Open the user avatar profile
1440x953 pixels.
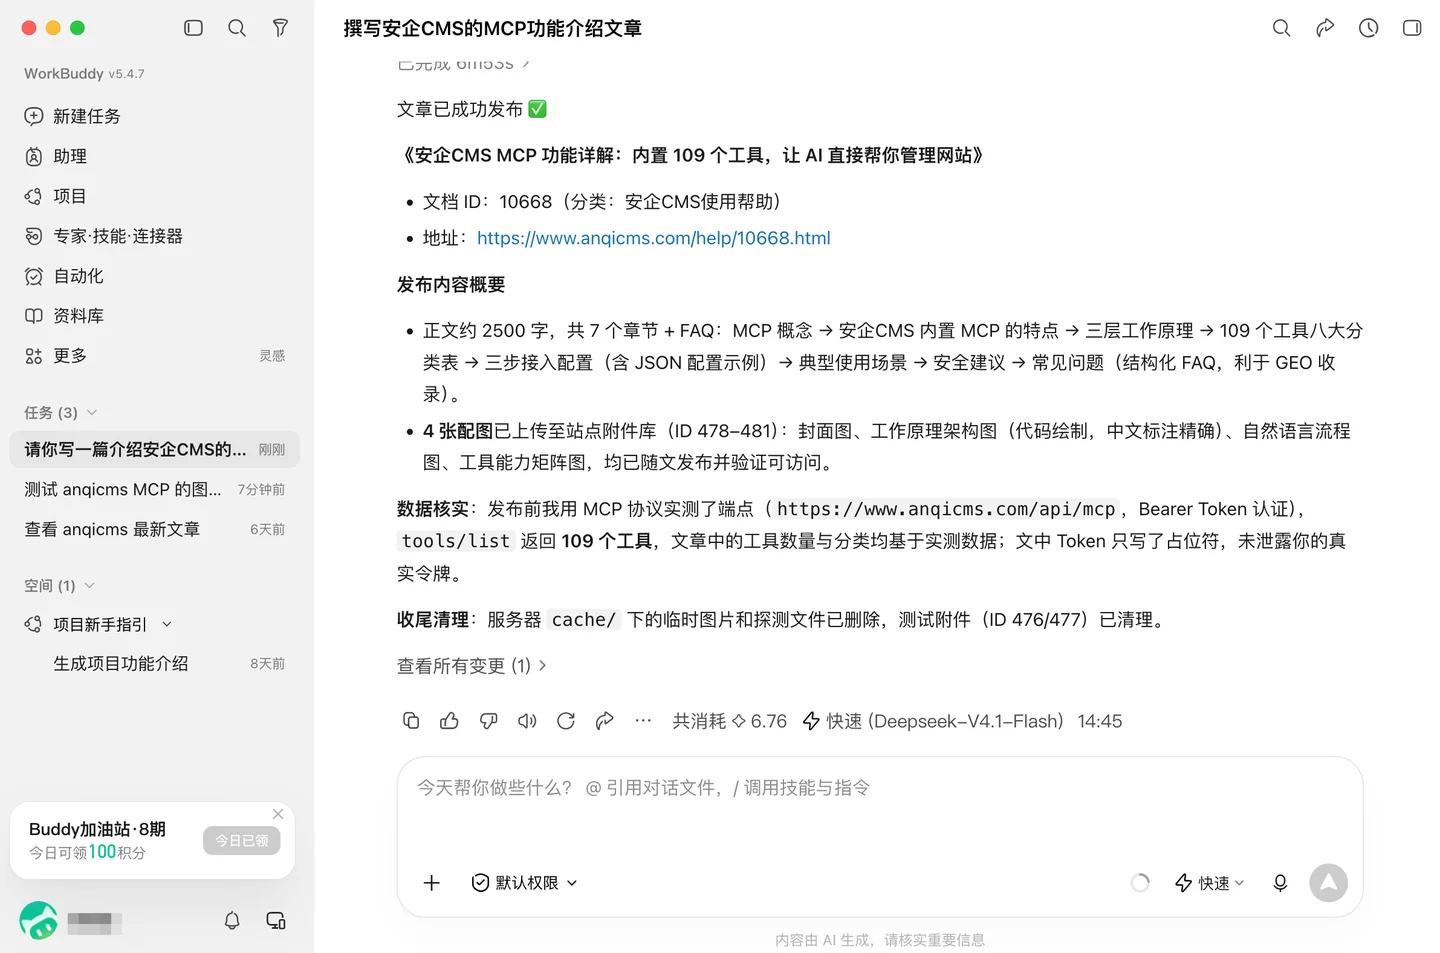coord(38,920)
